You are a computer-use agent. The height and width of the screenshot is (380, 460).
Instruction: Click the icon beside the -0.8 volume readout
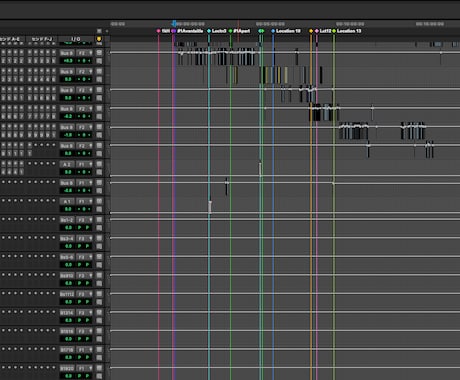[99, 191]
